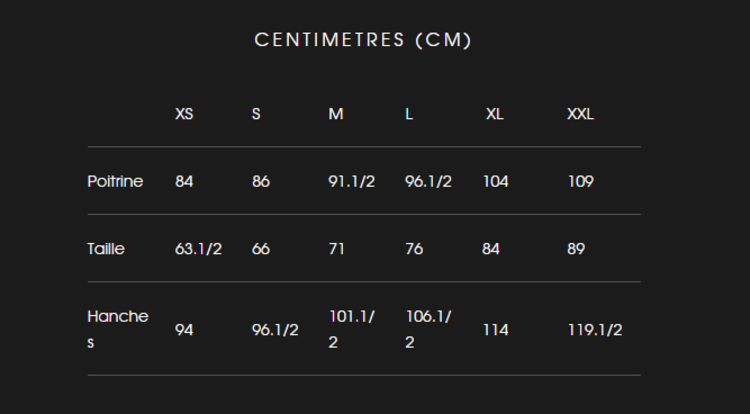Click the S size column header
The image size is (750, 414).
256,114
